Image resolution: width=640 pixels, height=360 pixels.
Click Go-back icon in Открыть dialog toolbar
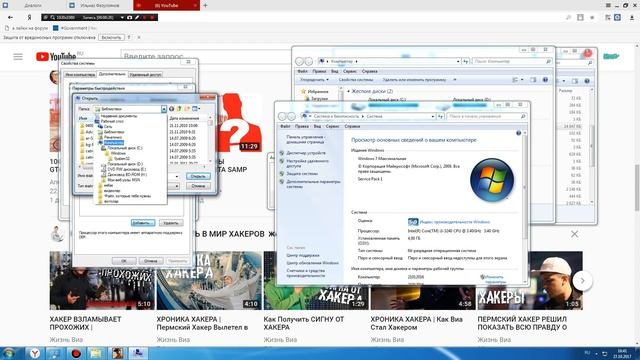pyautogui.click(x=171, y=109)
